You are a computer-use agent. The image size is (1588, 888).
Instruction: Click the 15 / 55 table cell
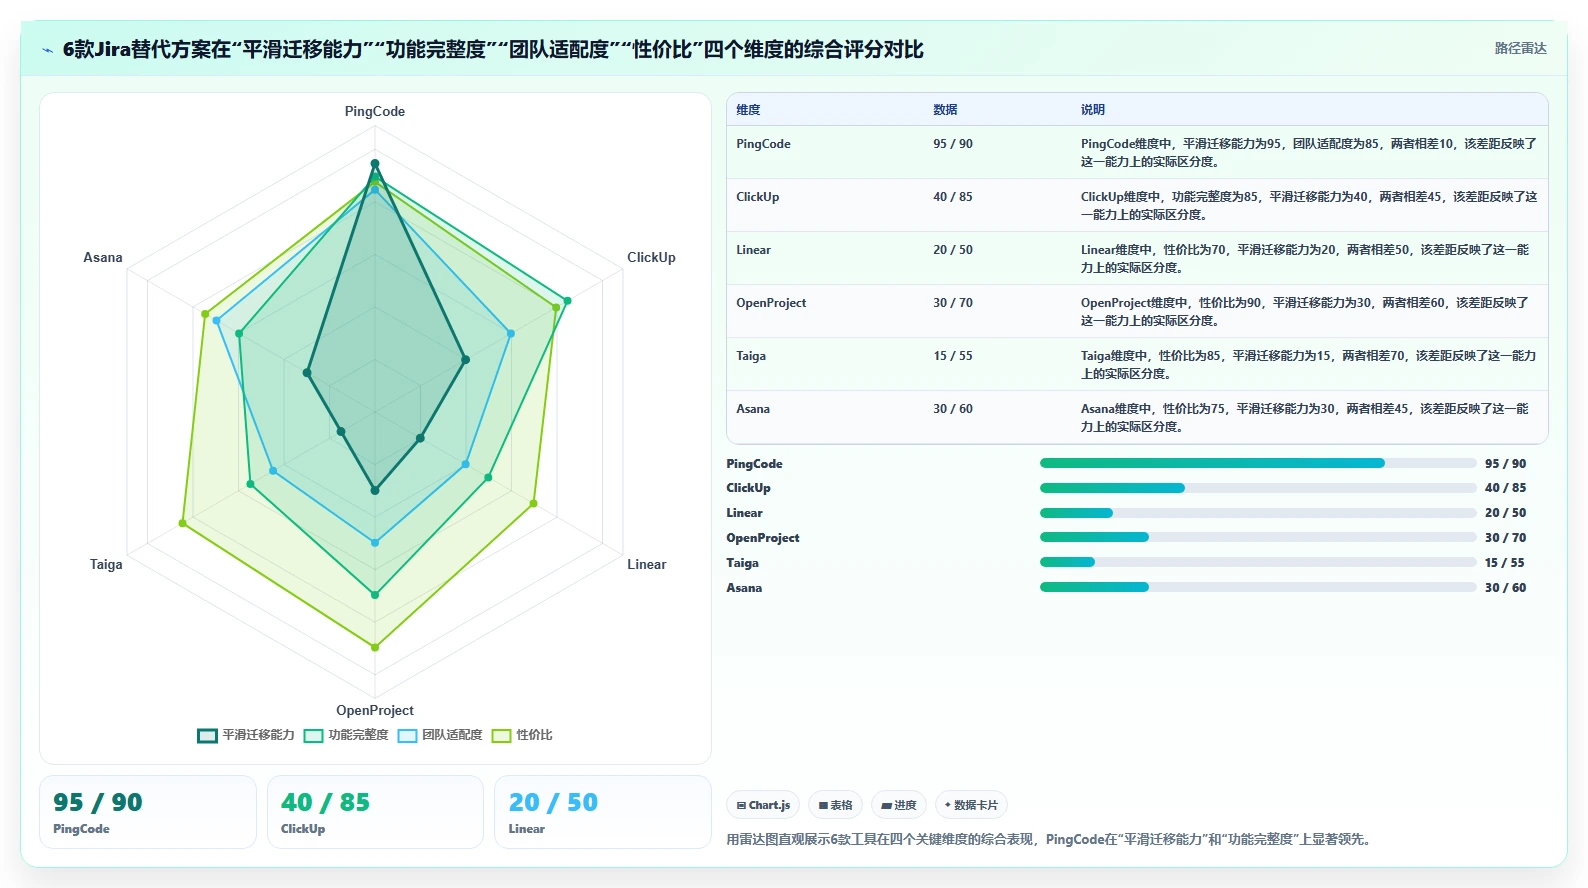(x=953, y=356)
